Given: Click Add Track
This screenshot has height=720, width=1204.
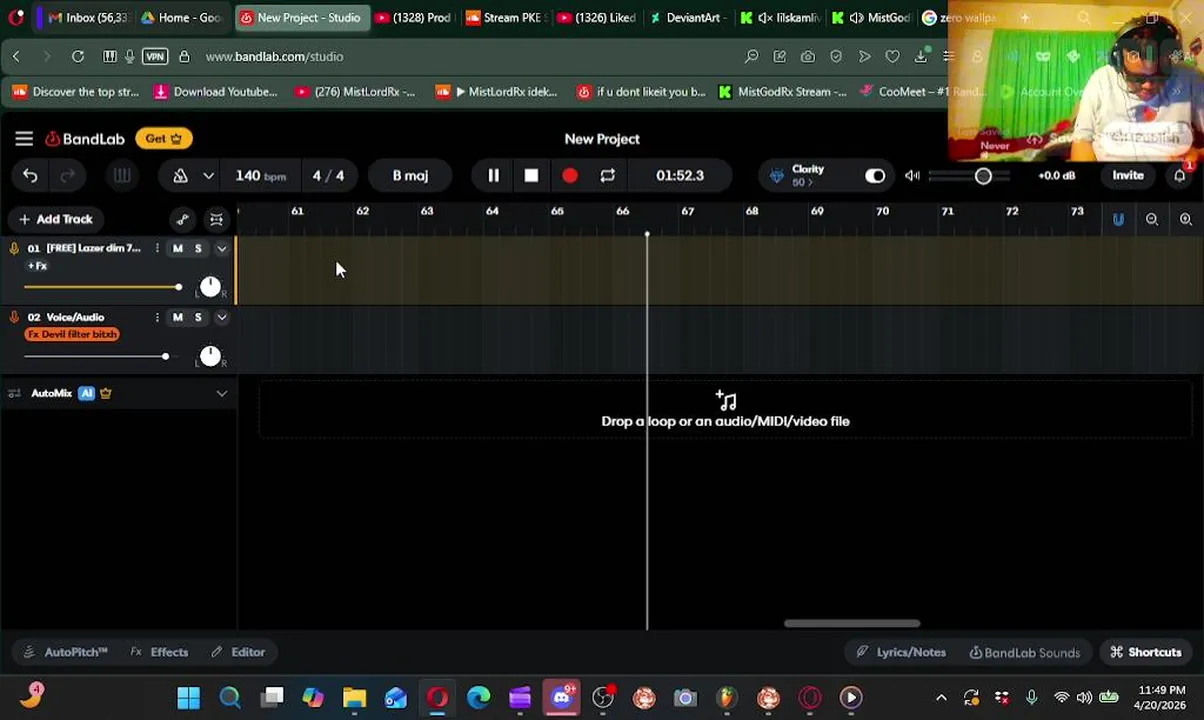Looking at the screenshot, I should (55, 219).
